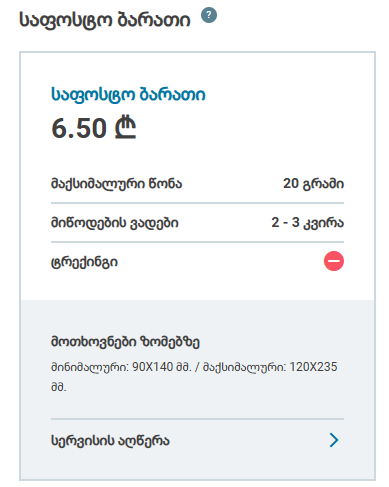Click the divider above სერვისის აღწერა

pyautogui.click(x=197, y=419)
